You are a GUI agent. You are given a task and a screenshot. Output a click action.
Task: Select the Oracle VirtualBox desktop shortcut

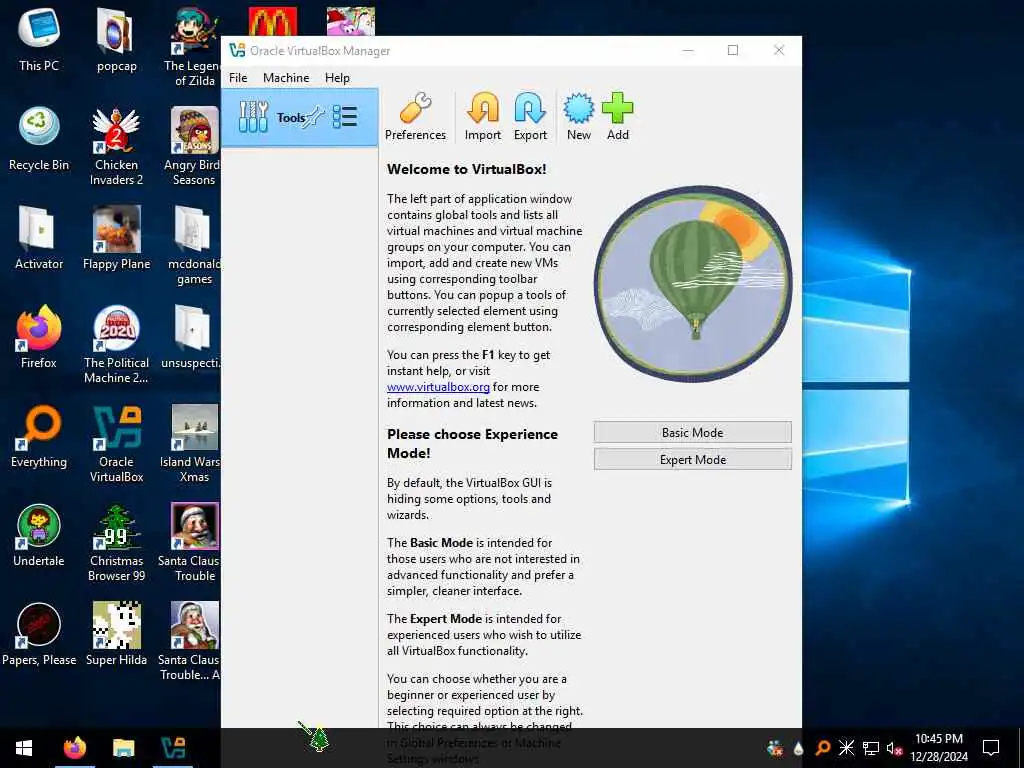coord(116,443)
